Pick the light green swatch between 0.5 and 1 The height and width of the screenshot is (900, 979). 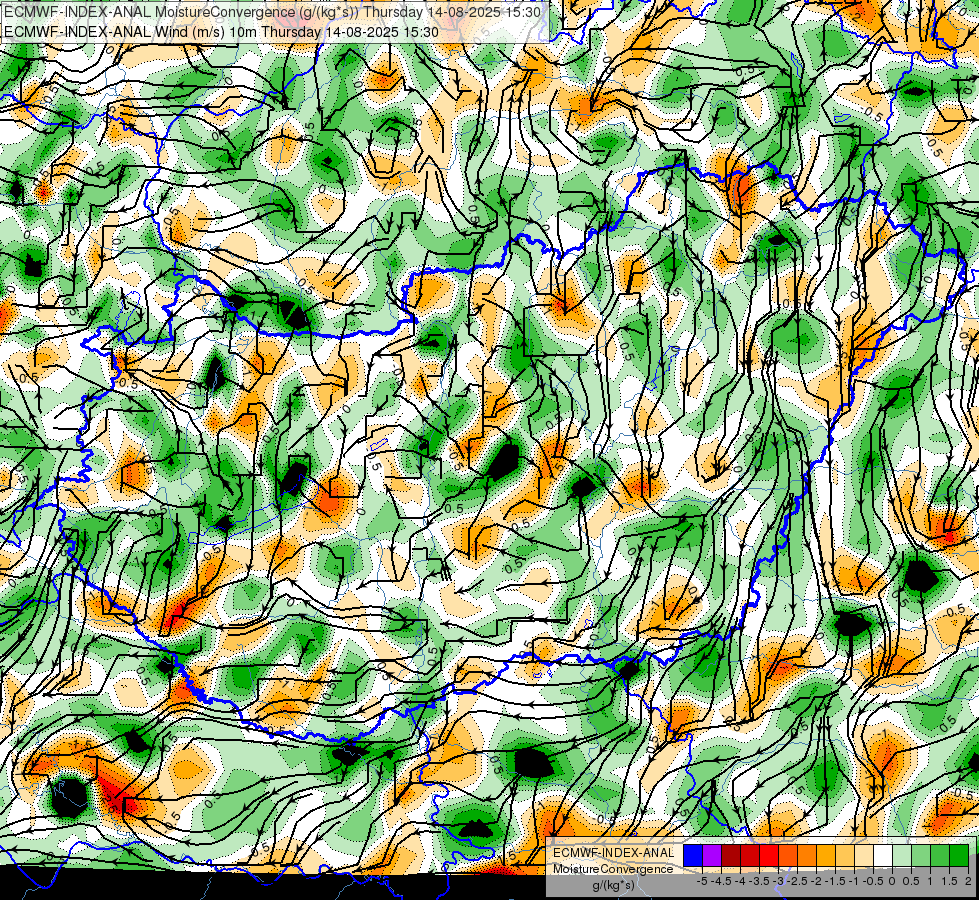(920, 856)
